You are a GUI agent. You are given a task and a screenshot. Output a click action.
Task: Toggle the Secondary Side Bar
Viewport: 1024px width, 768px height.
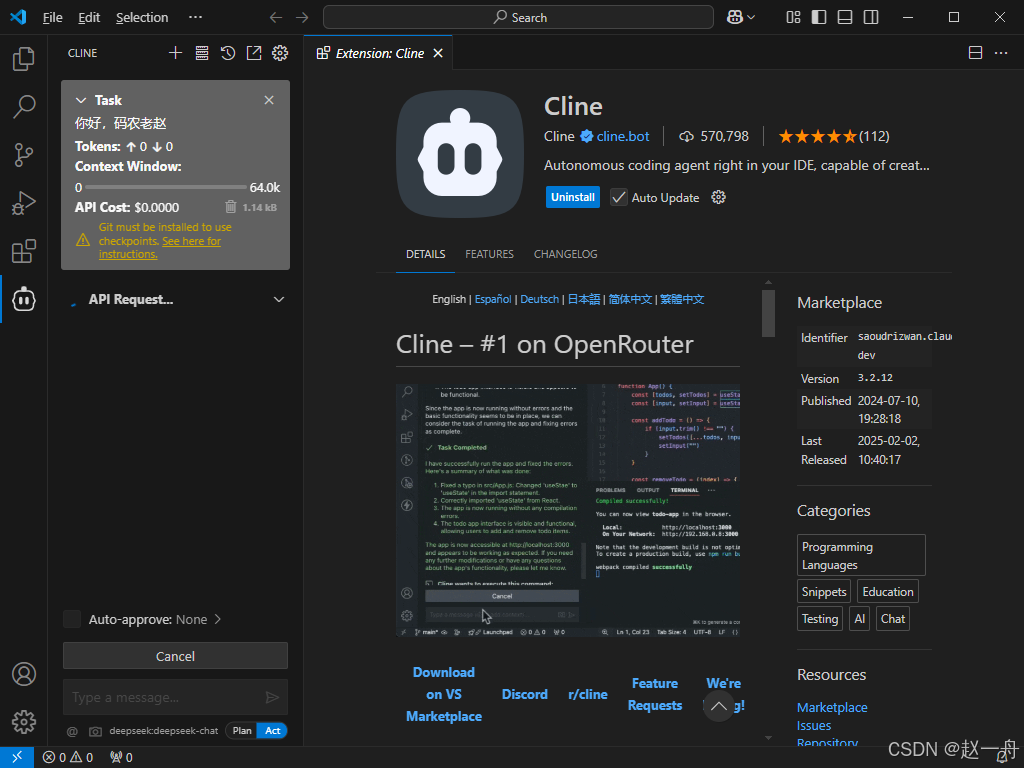[871, 18]
